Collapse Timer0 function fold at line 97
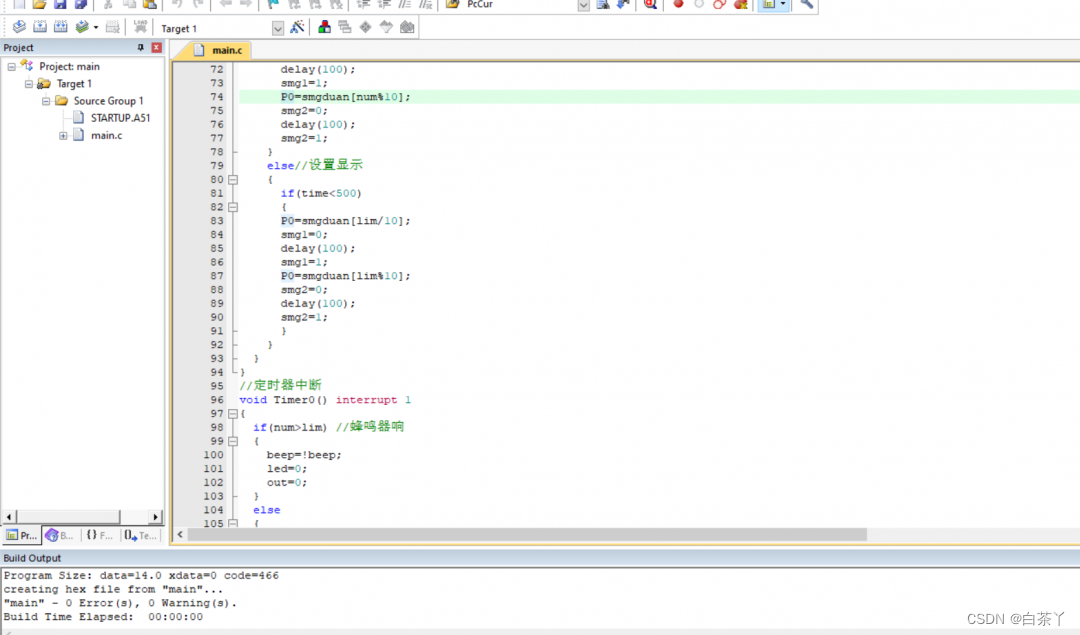Viewport: 1080px width, 635px height. [x=233, y=414]
